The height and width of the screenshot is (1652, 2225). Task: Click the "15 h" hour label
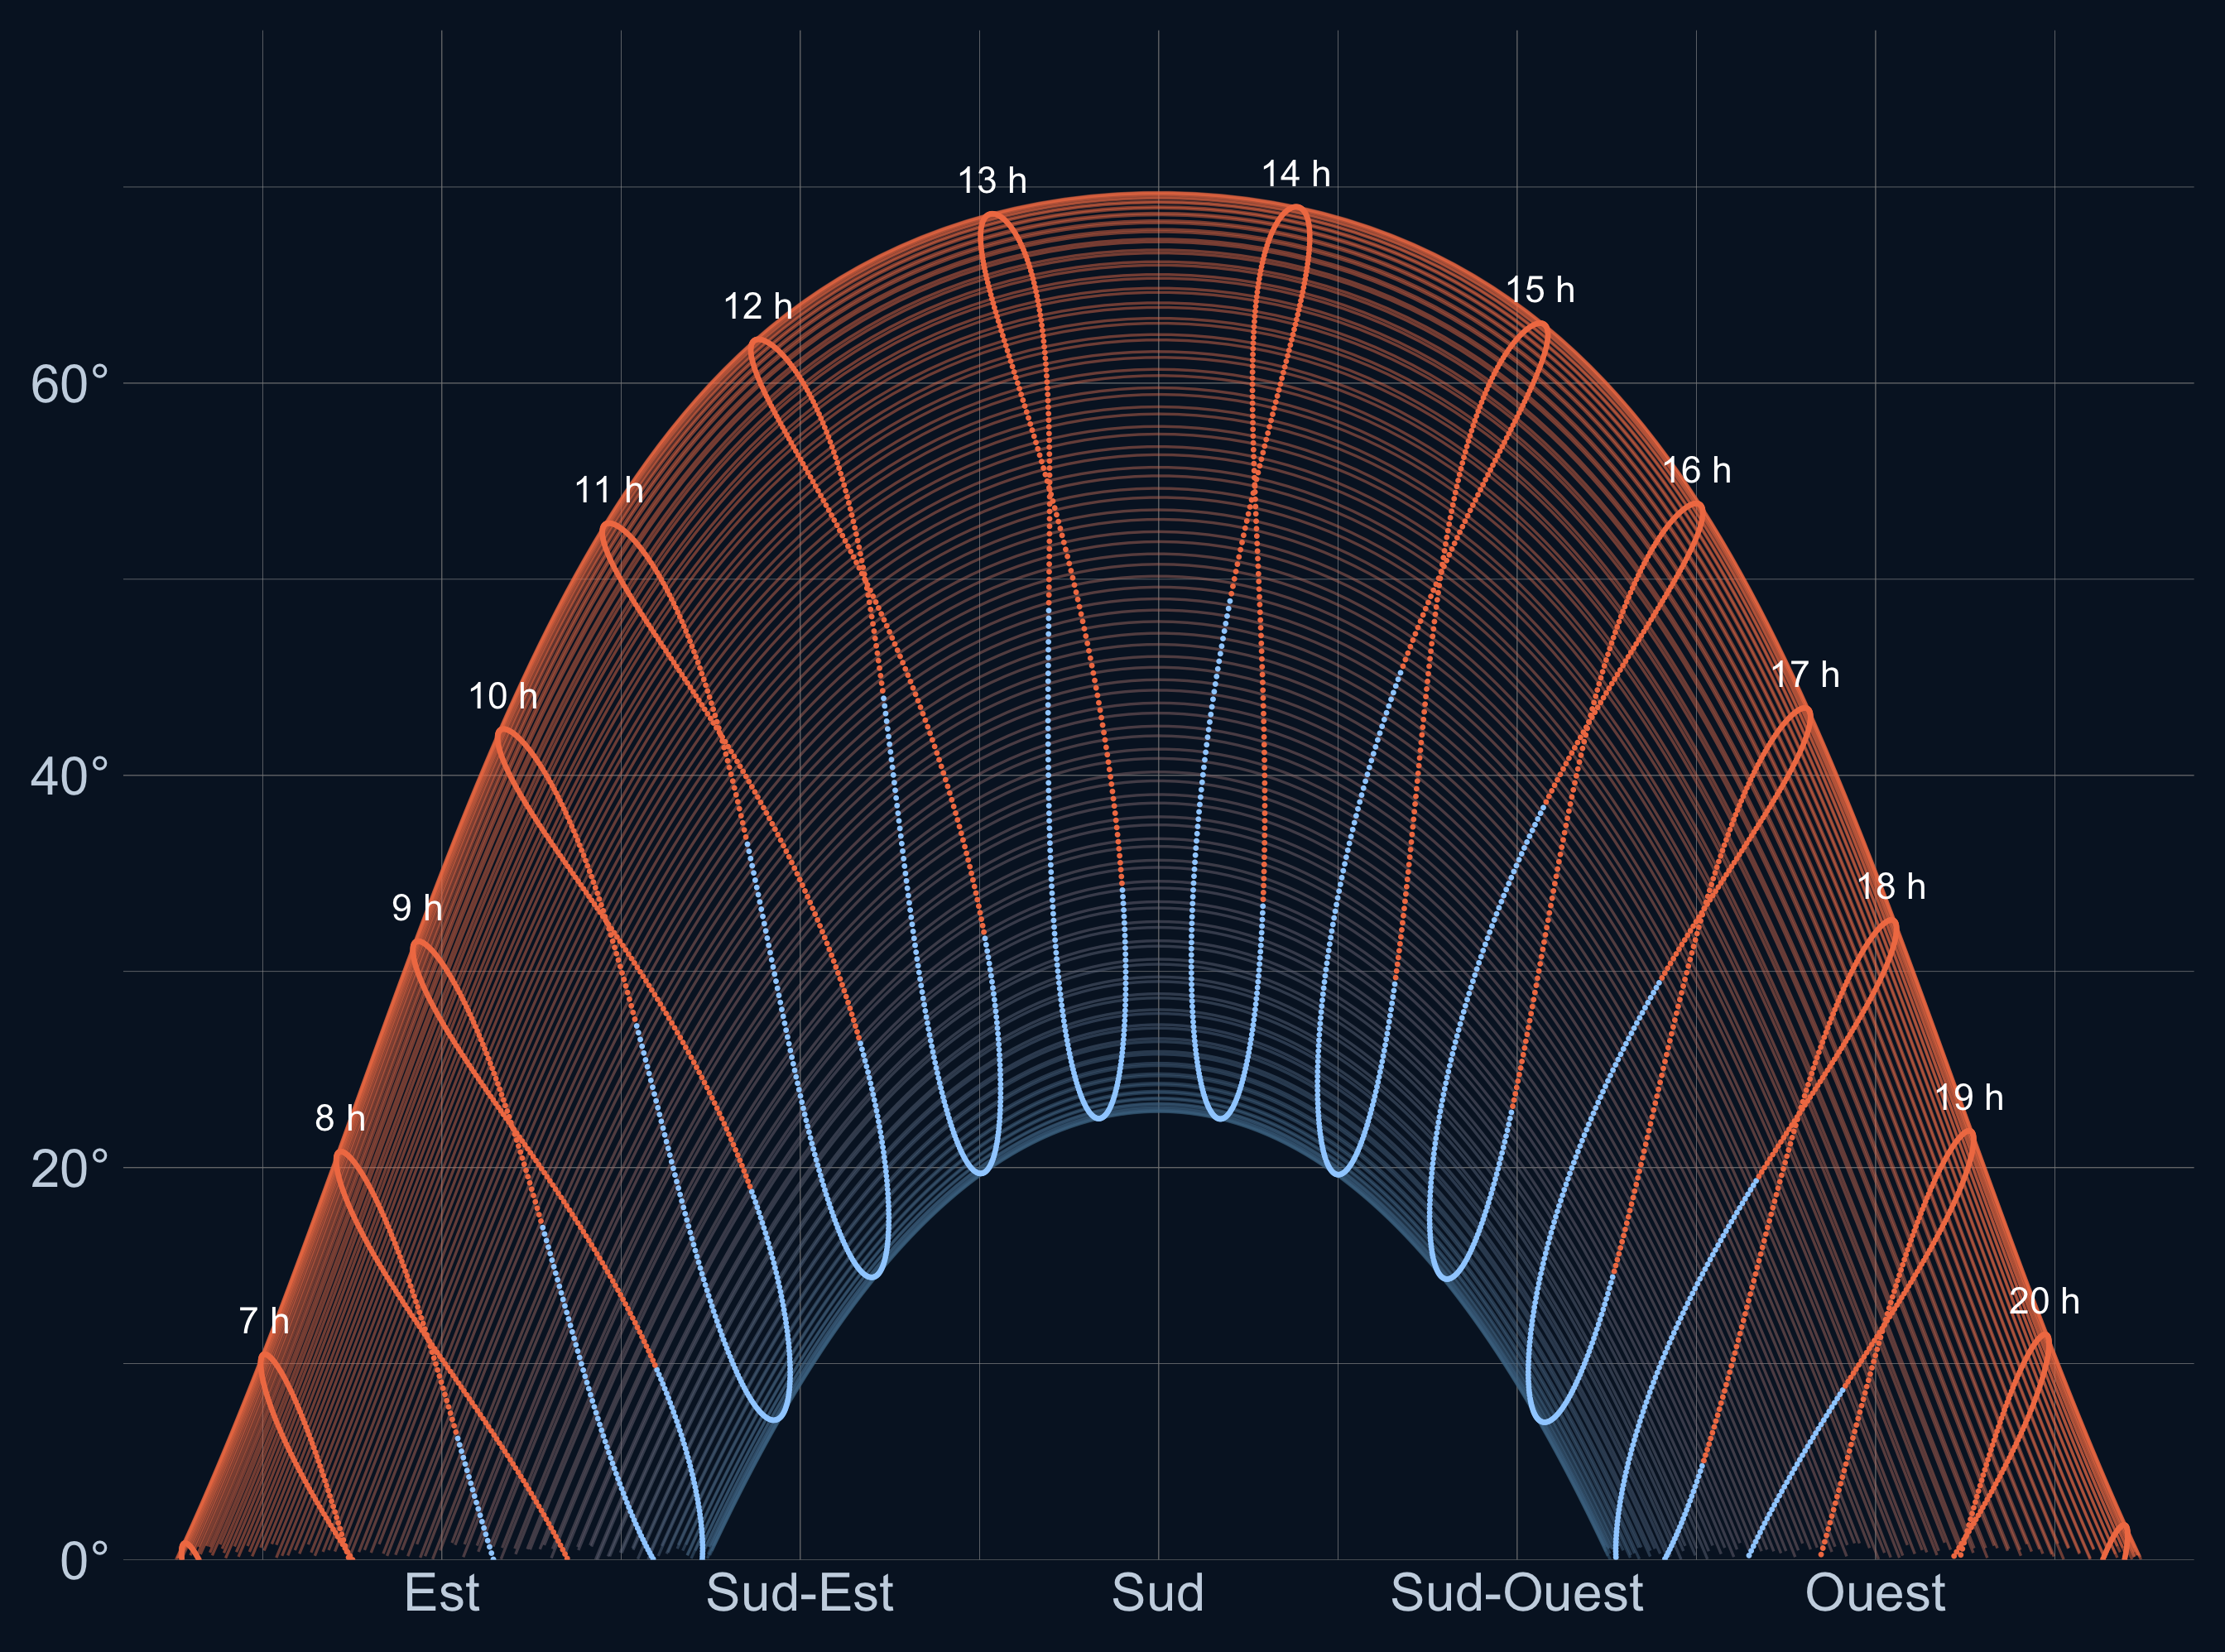tap(1540, 290)
